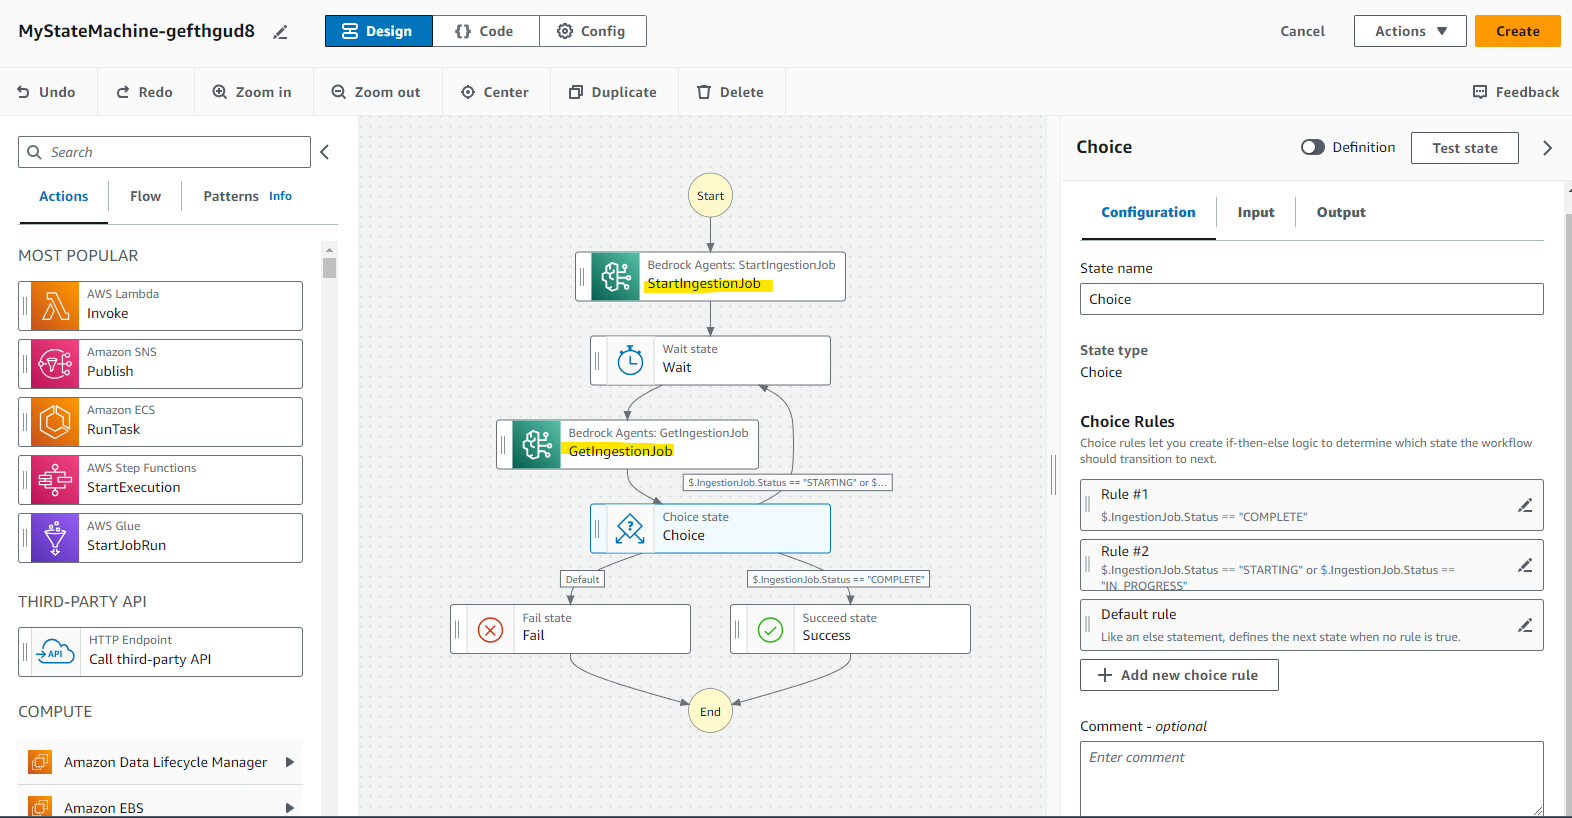
Task: Click the AWS Glue StartJobRun icon
Action: tap(55, 538)
